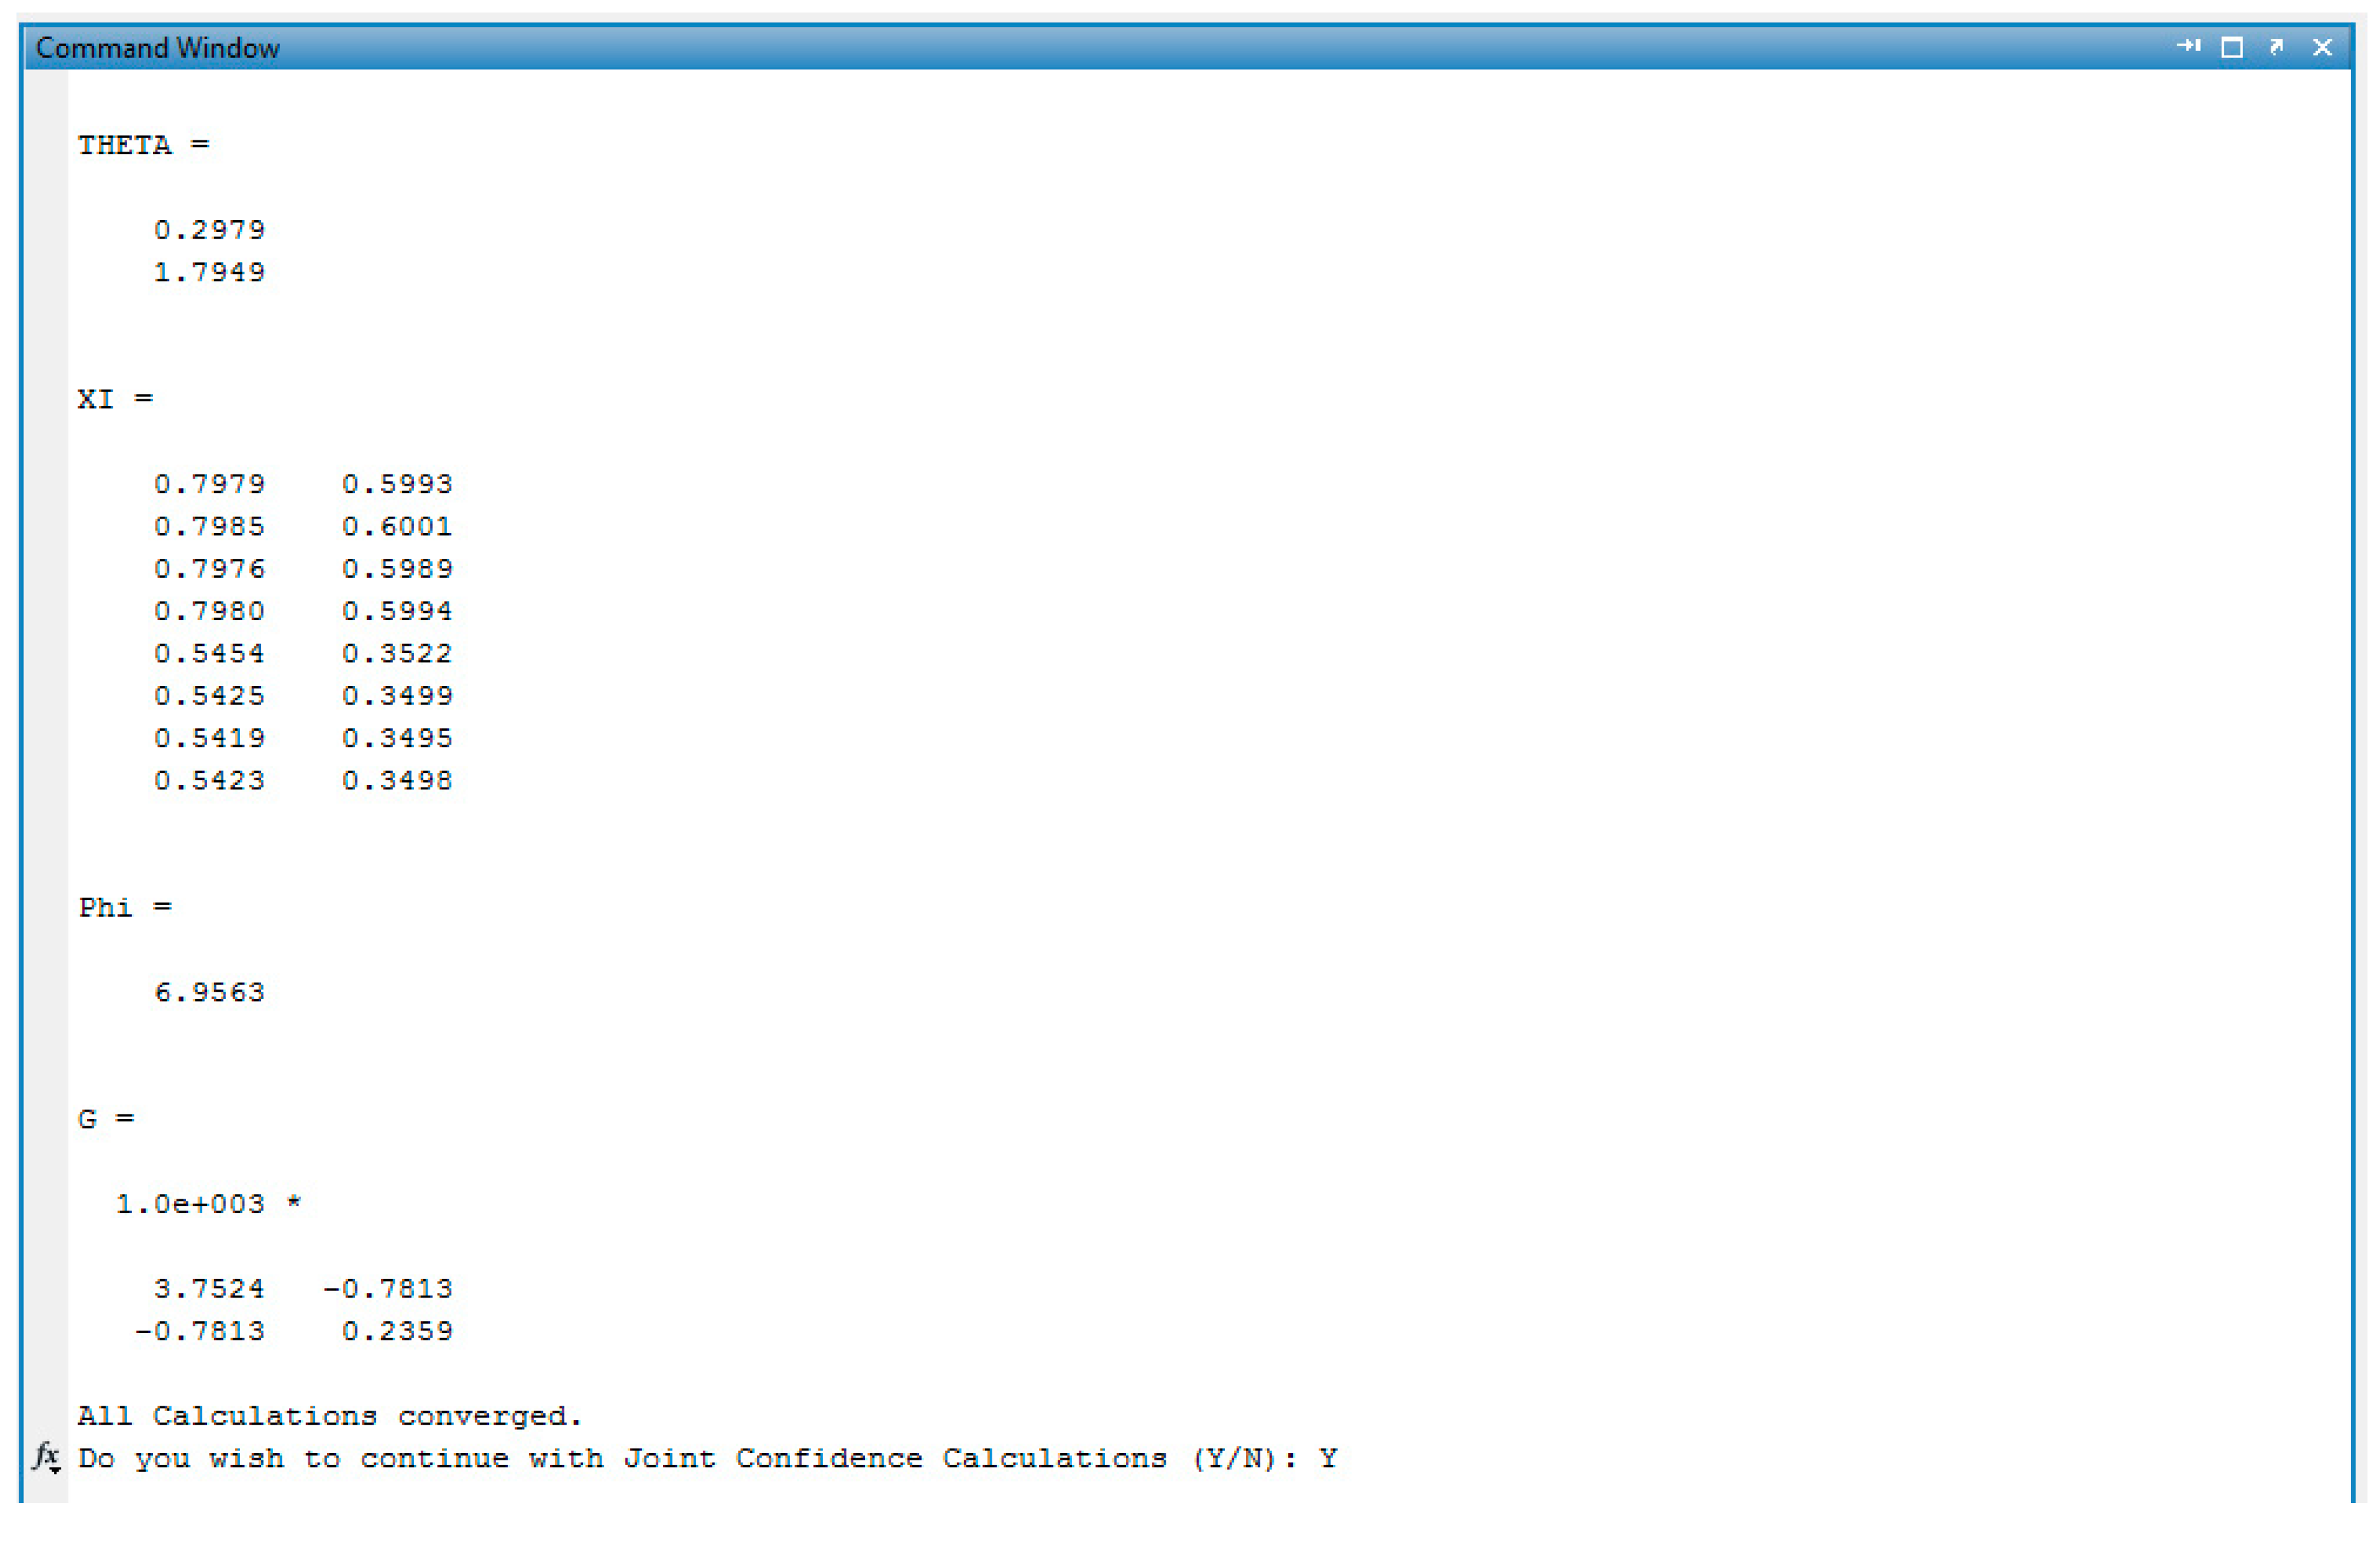Close the Command Window panel
The image size is (2380, 1544).
(2323, 47)
